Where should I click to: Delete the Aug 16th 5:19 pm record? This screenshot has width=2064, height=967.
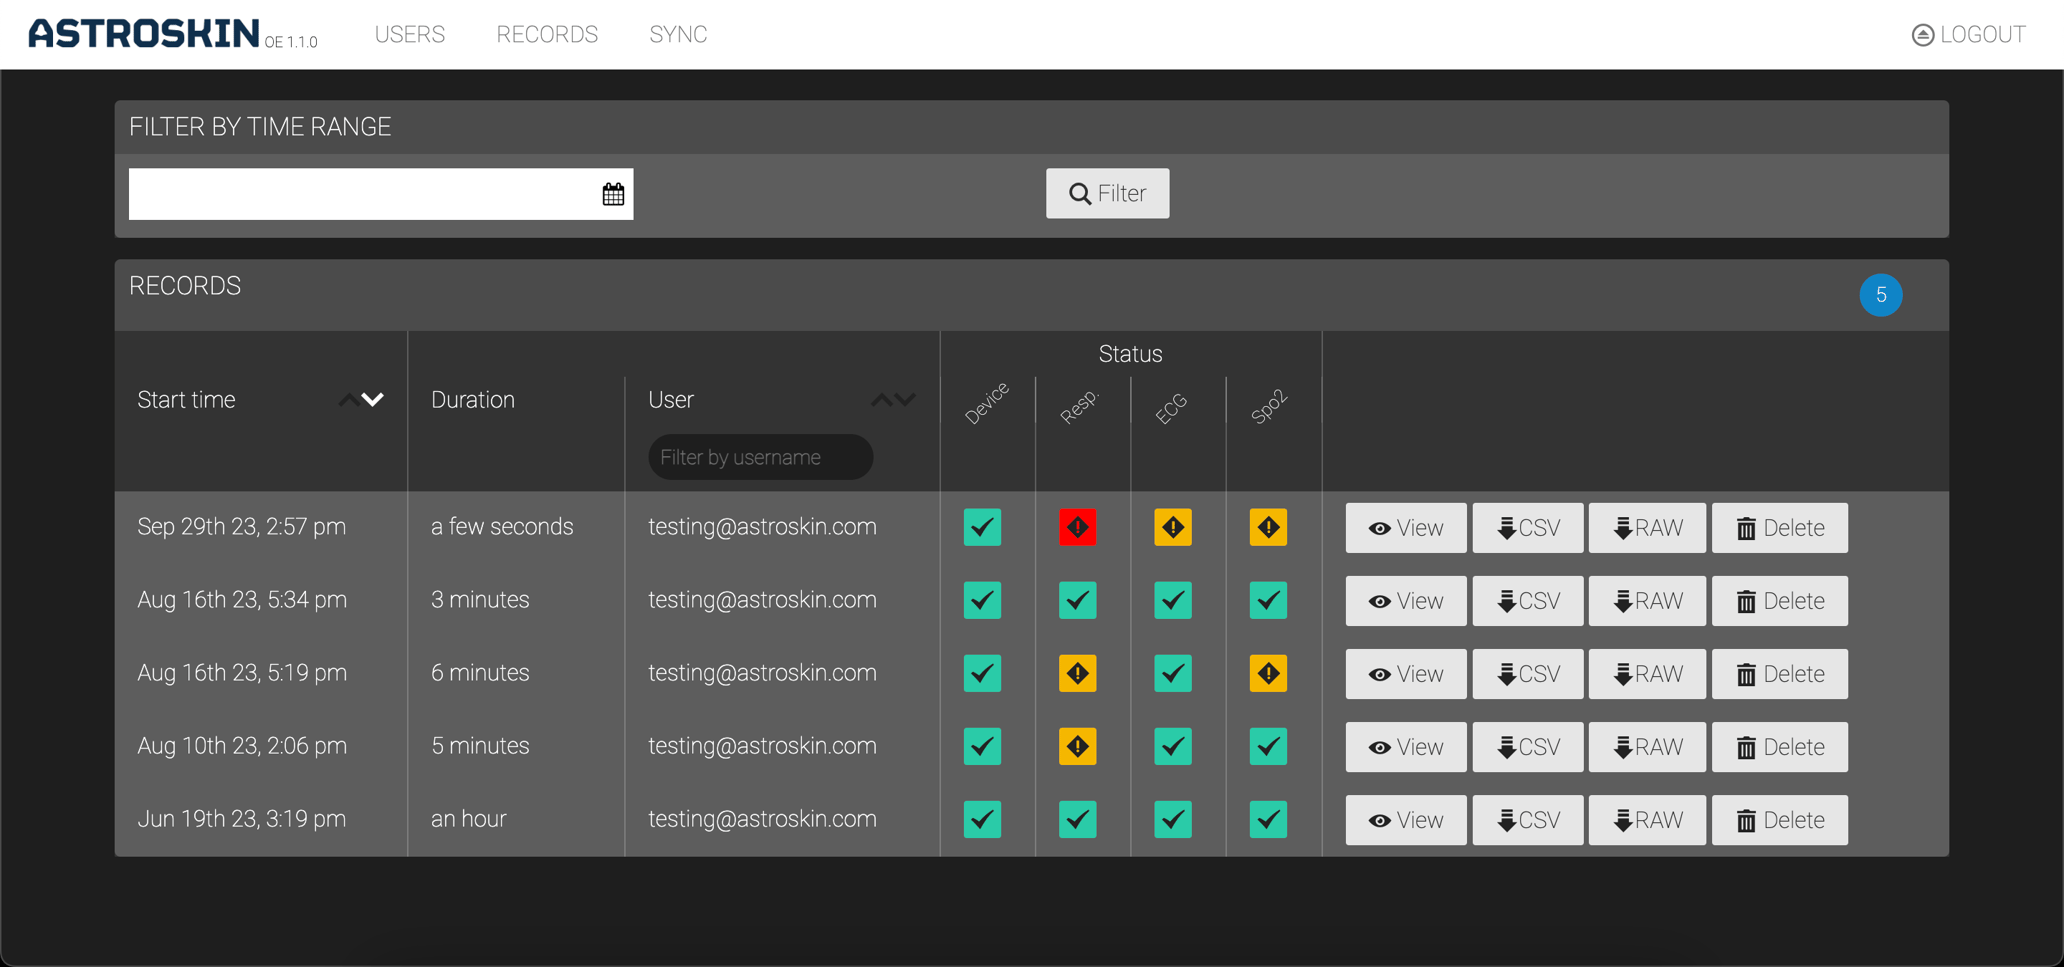(x=1779, y=674)
